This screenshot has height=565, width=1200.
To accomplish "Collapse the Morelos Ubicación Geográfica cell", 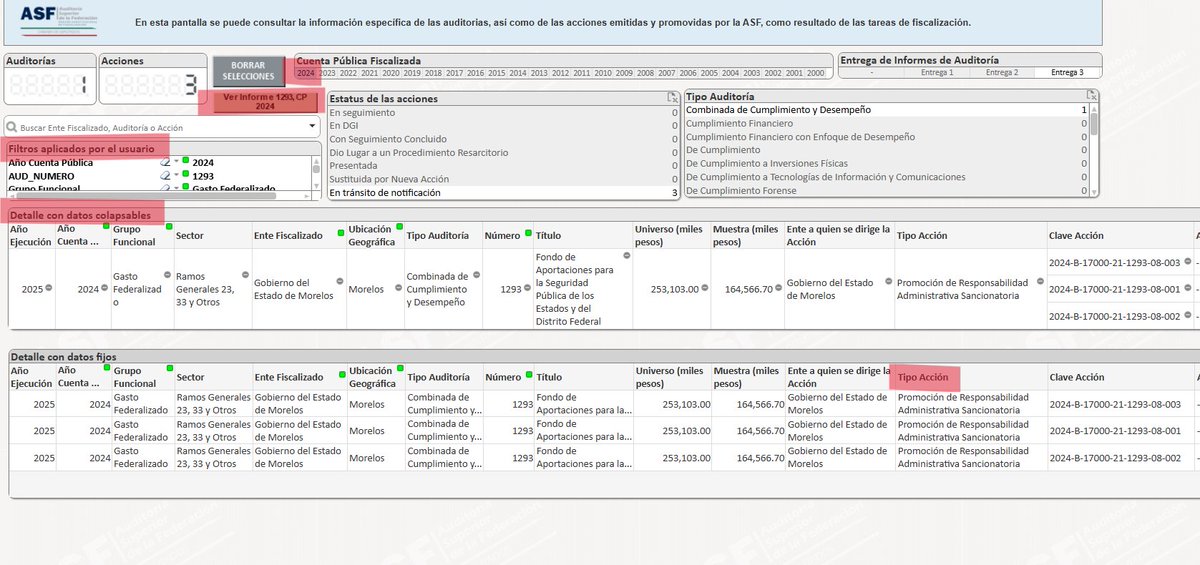I will (398, 288).
